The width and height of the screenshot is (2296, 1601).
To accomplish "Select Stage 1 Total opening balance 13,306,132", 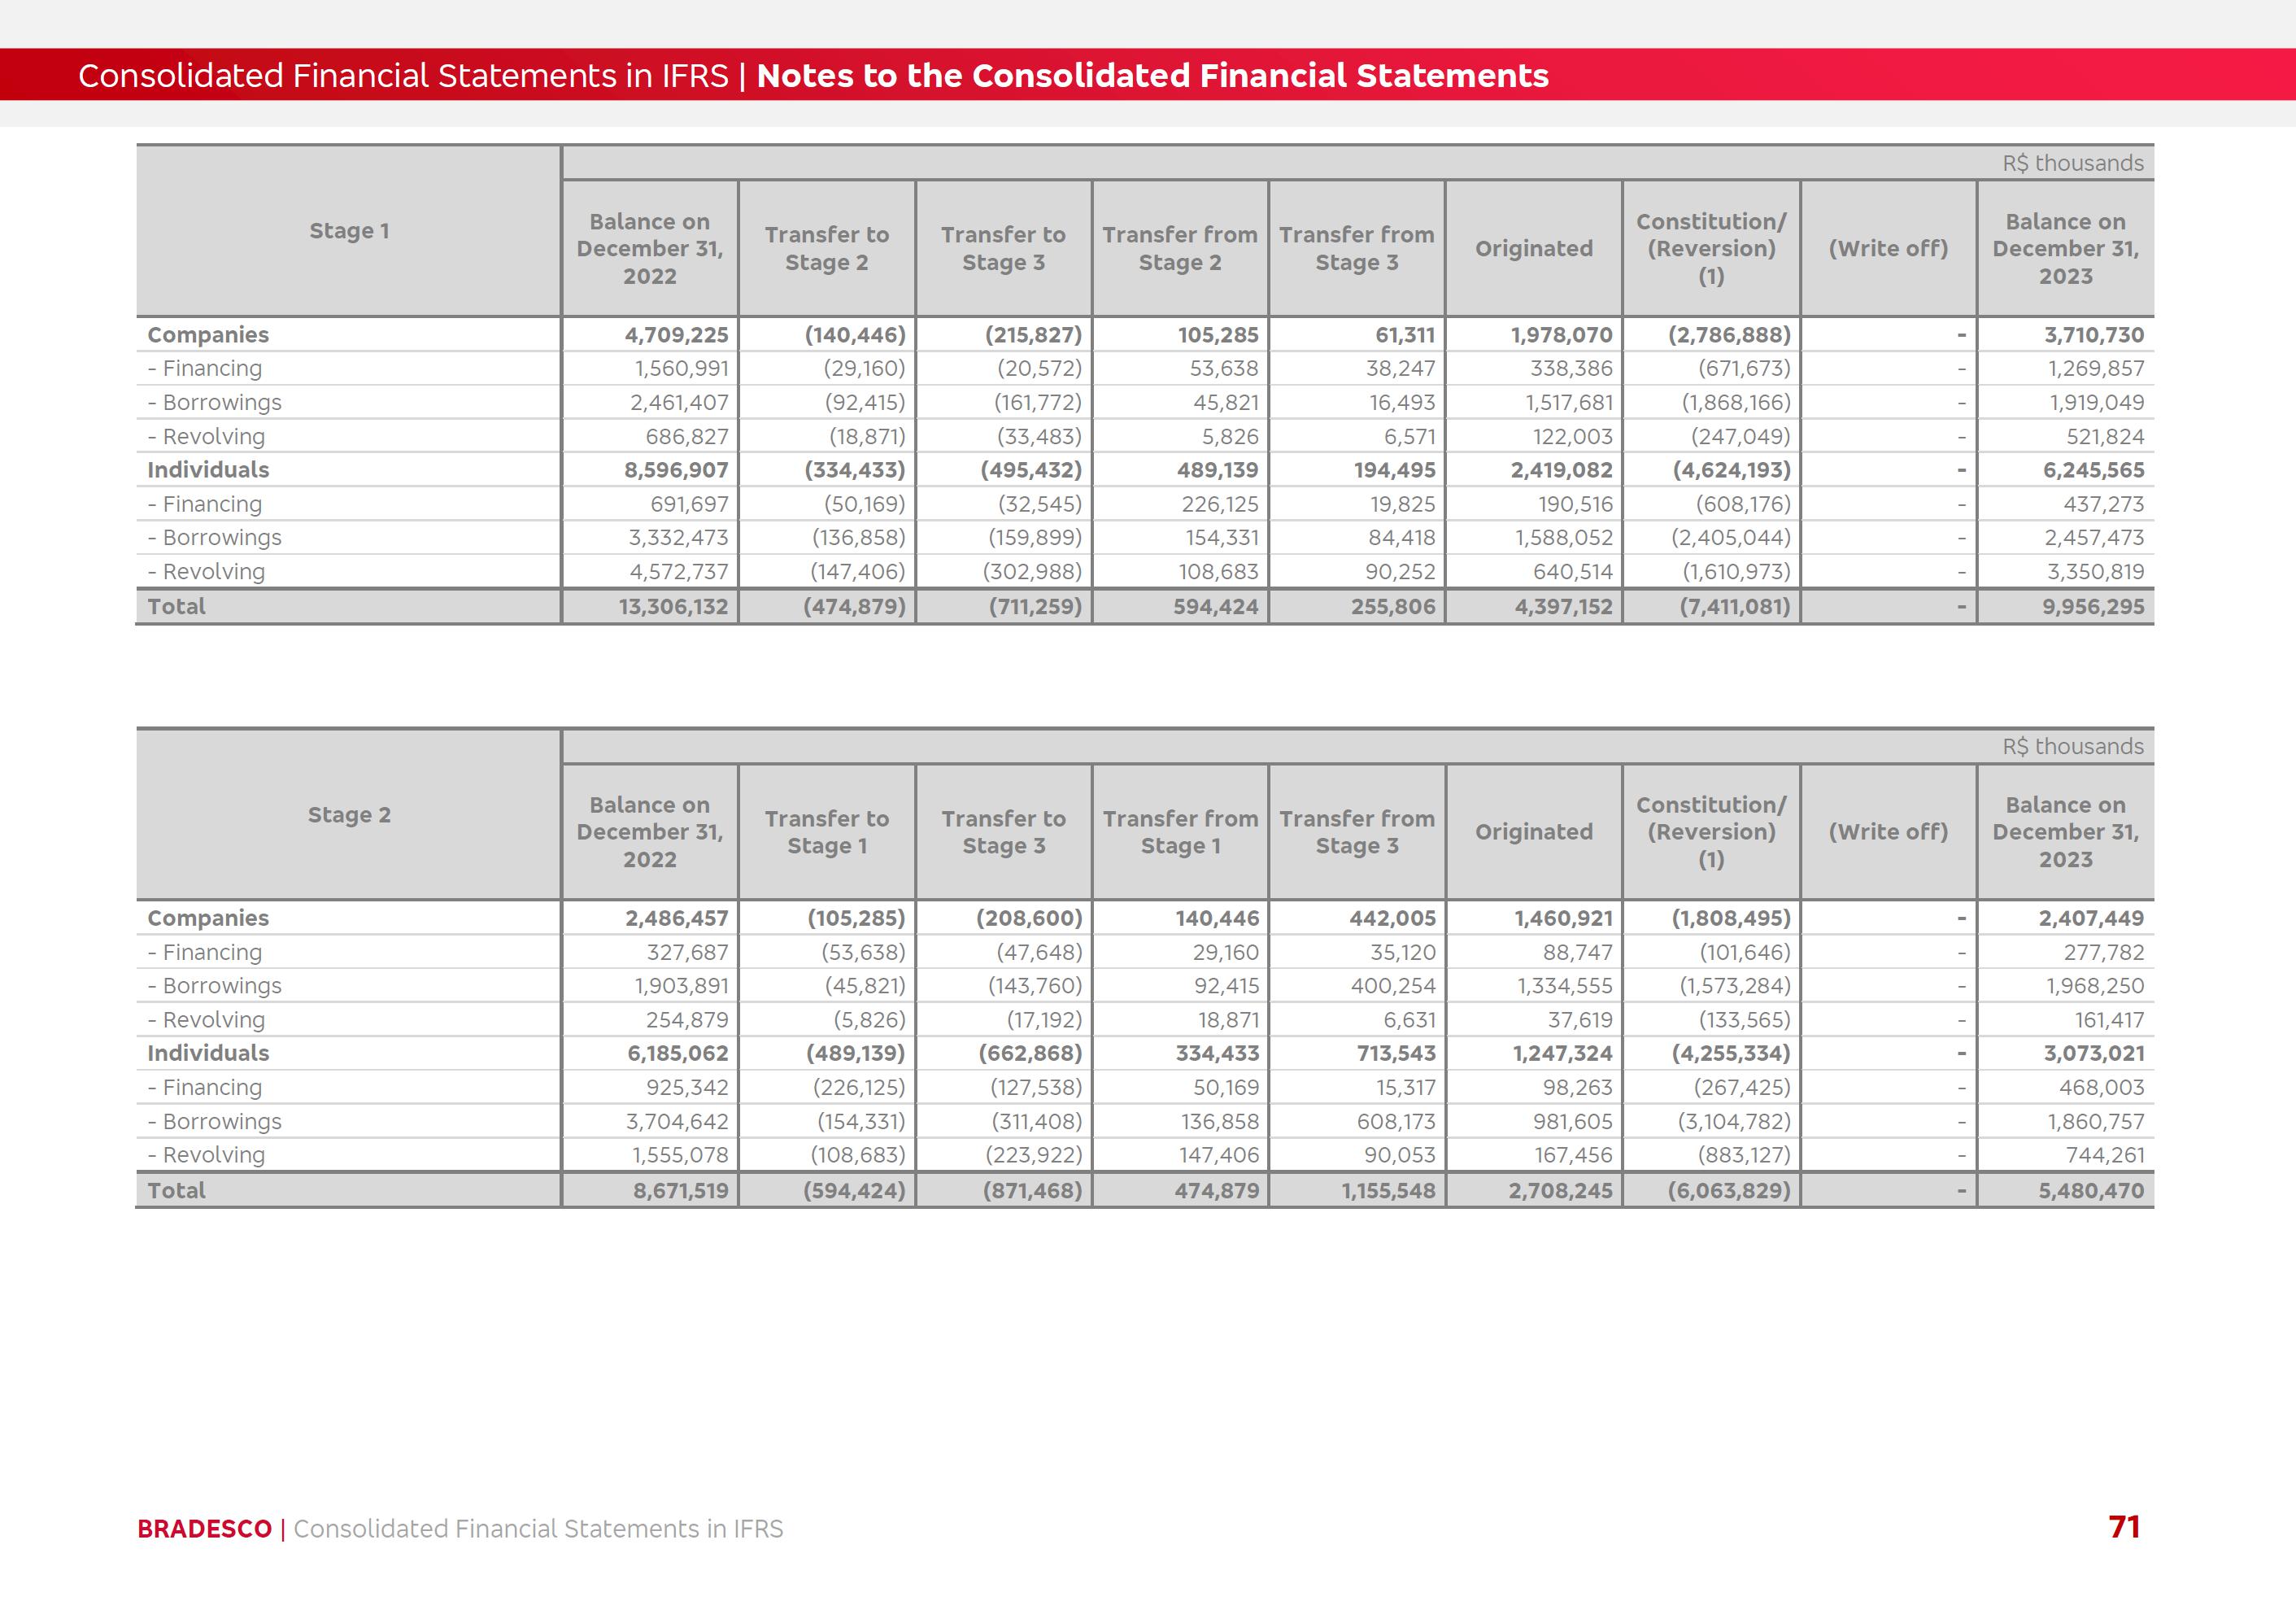I will click(x=673, y=606).
